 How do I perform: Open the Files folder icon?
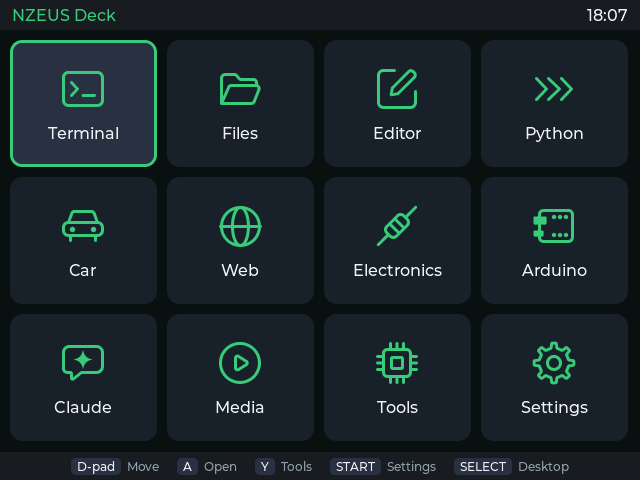click(240, 89)
